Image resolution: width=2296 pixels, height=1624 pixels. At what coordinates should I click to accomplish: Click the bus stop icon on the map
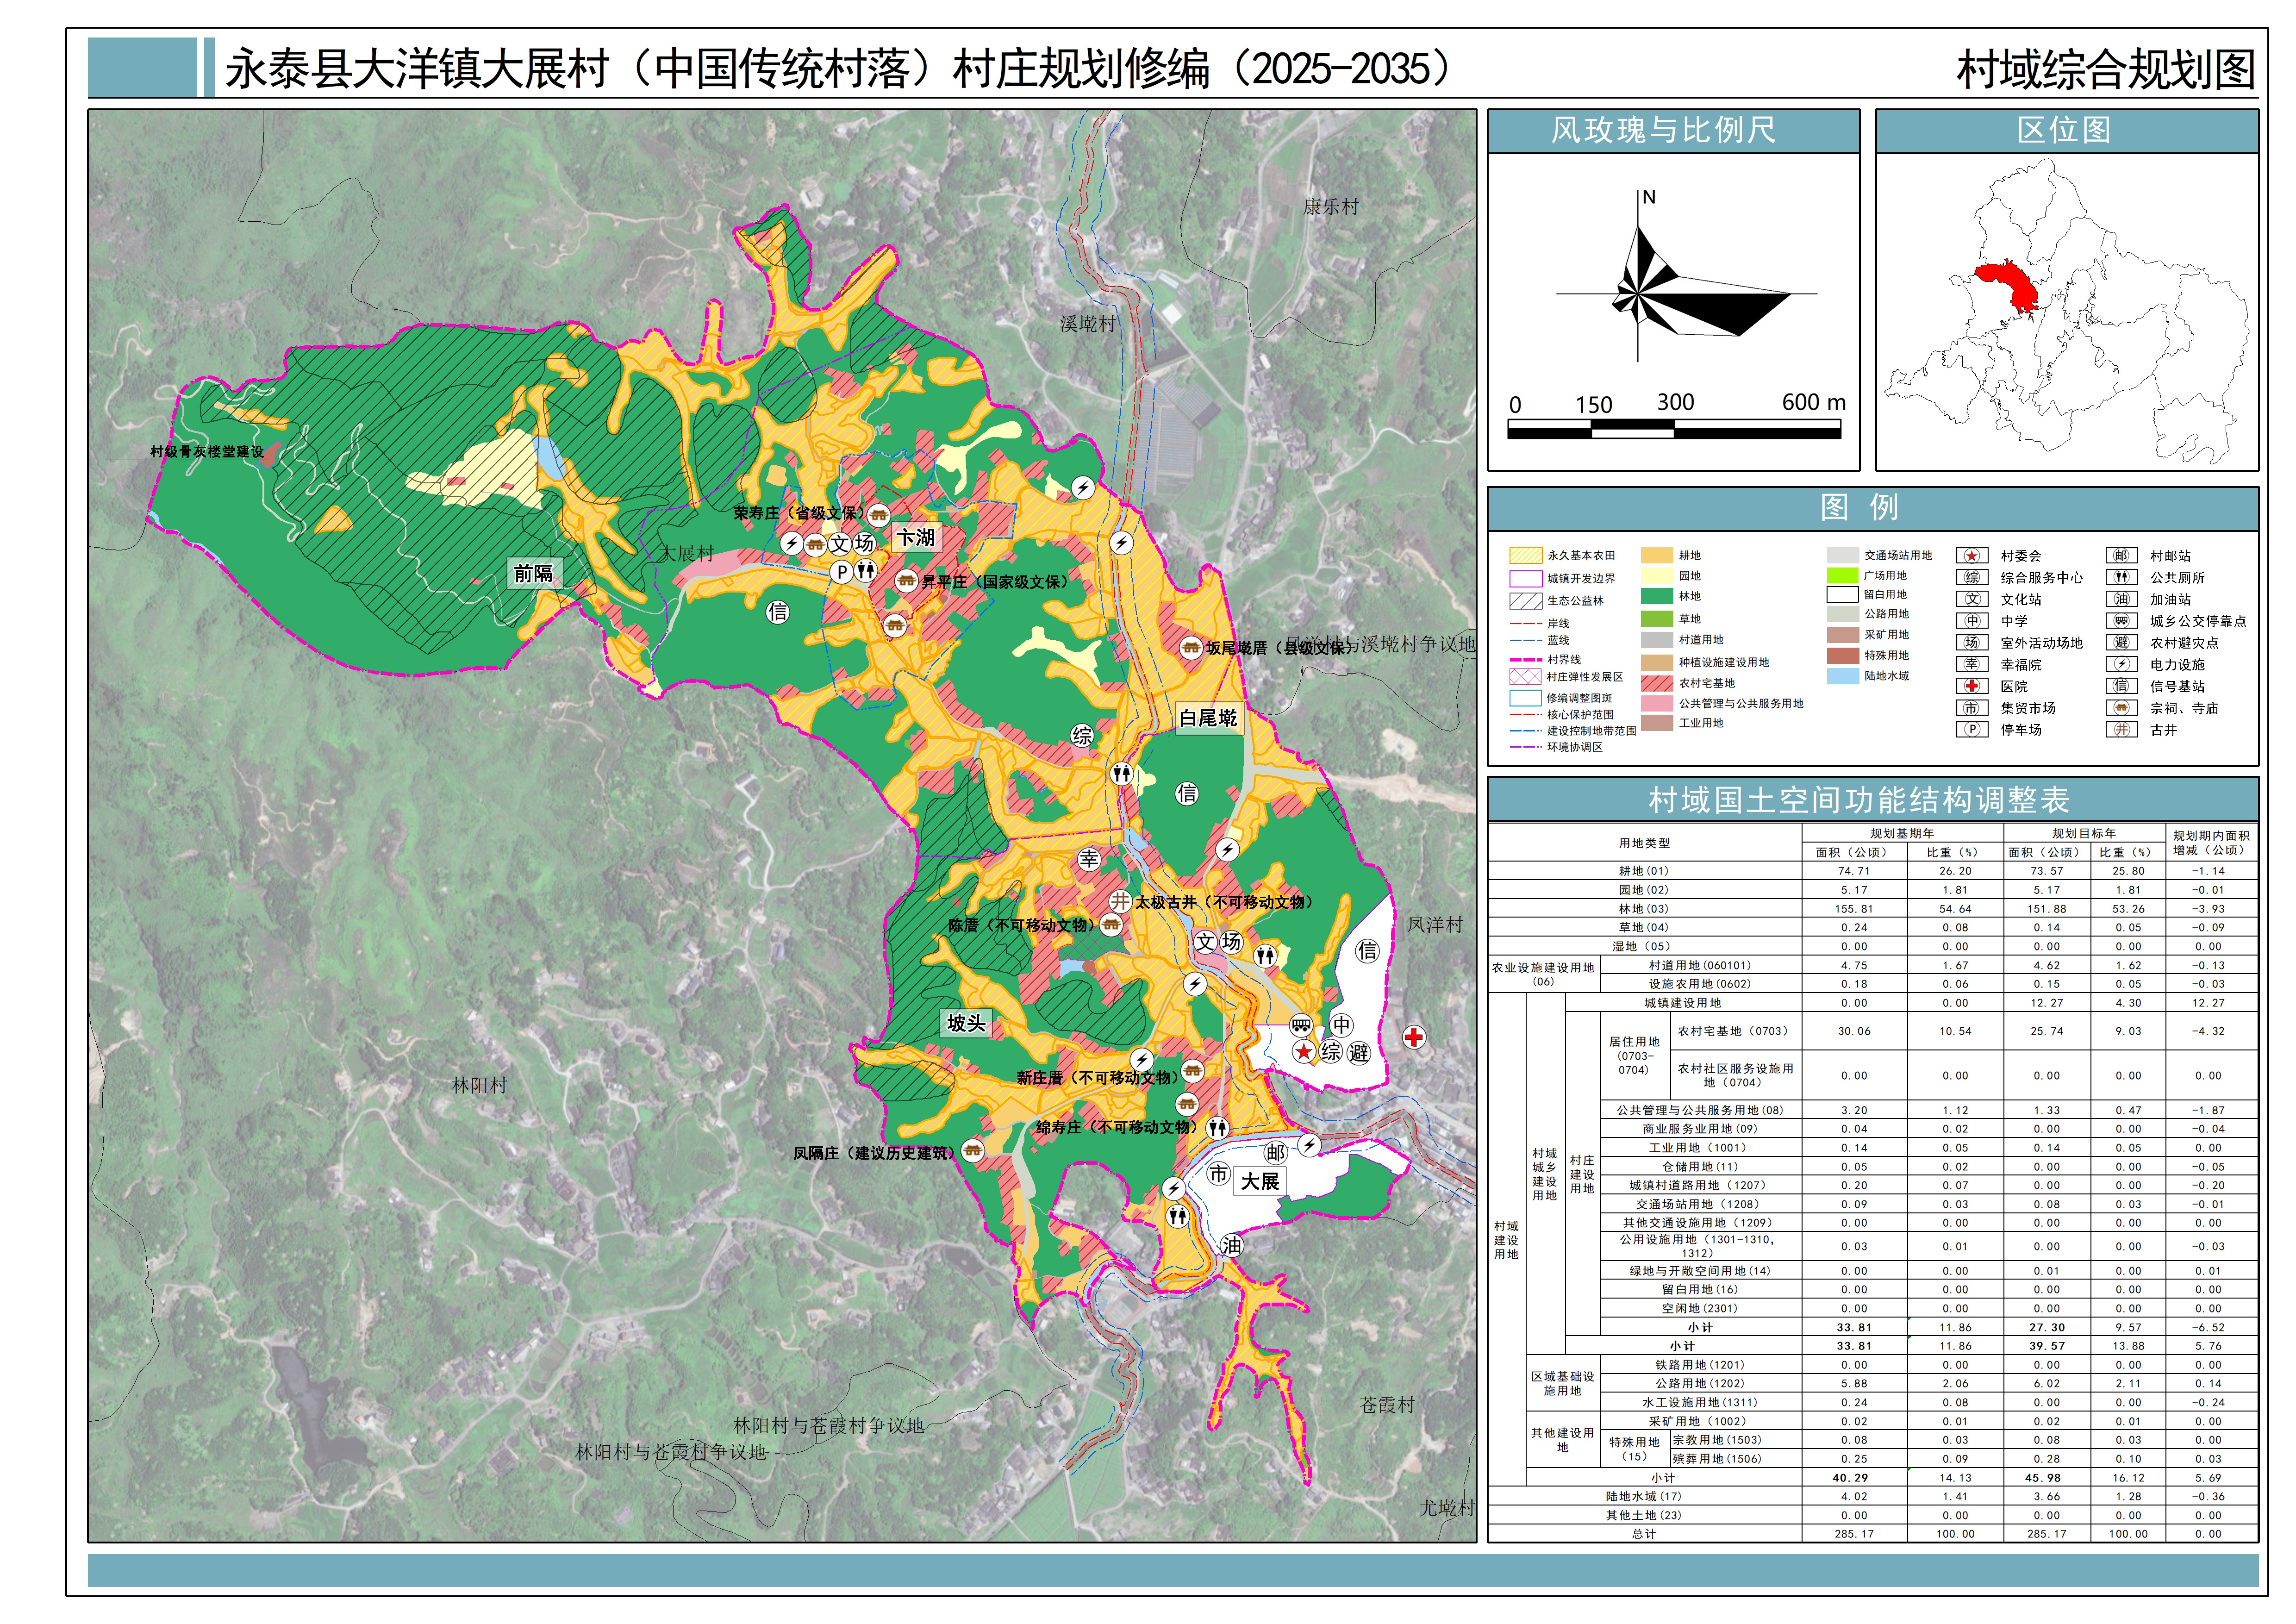[1301, 1025]
